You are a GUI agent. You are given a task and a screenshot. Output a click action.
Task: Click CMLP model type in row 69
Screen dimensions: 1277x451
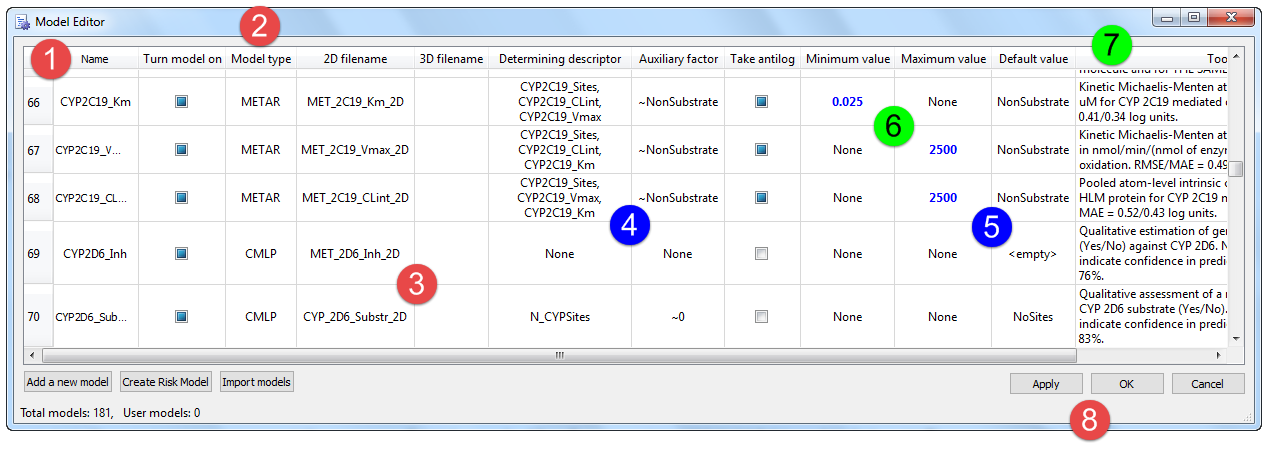[261, 253]
